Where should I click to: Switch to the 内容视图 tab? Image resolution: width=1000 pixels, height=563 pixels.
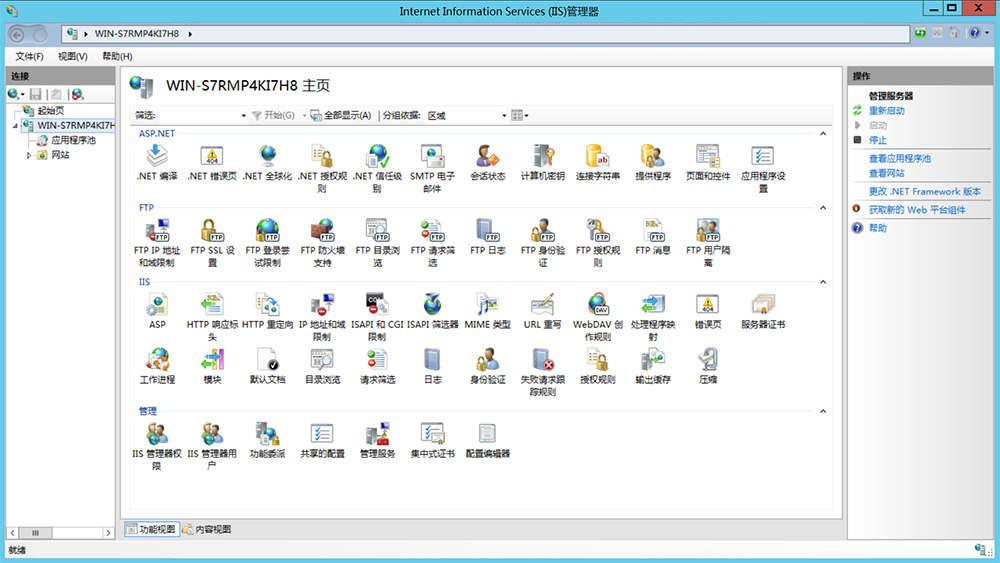tap(207, 529)
